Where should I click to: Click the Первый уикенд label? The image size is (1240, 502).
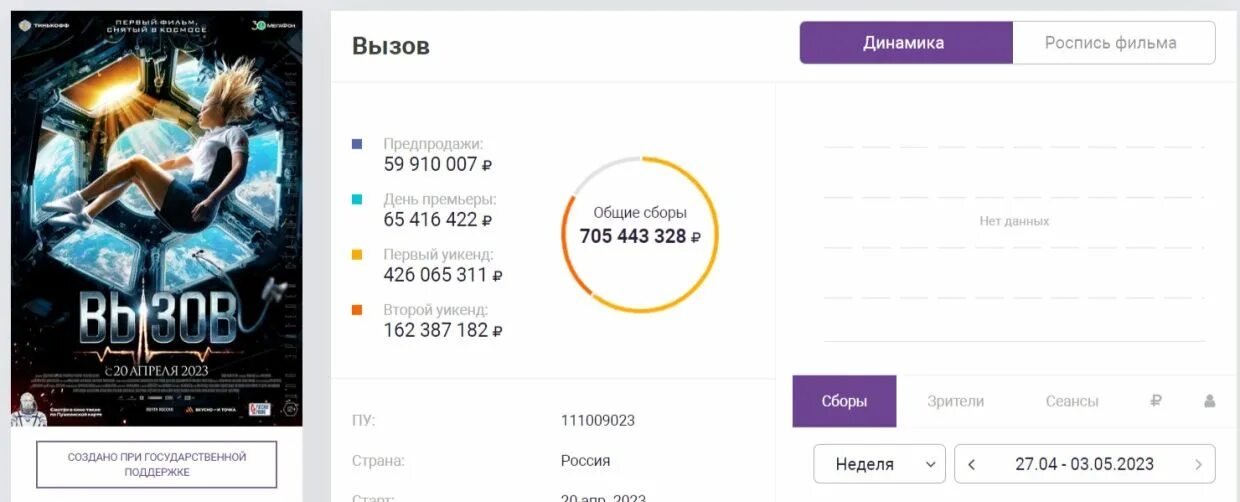[438, 255]
